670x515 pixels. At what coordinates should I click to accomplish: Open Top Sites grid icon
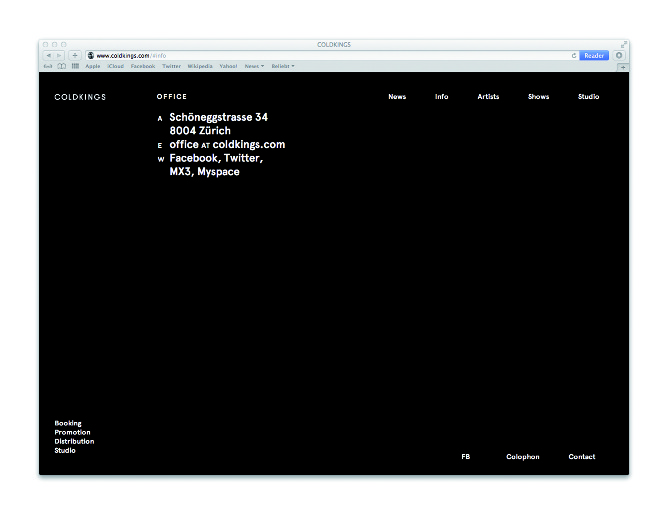pyautogui.click(x=75, y=66)
